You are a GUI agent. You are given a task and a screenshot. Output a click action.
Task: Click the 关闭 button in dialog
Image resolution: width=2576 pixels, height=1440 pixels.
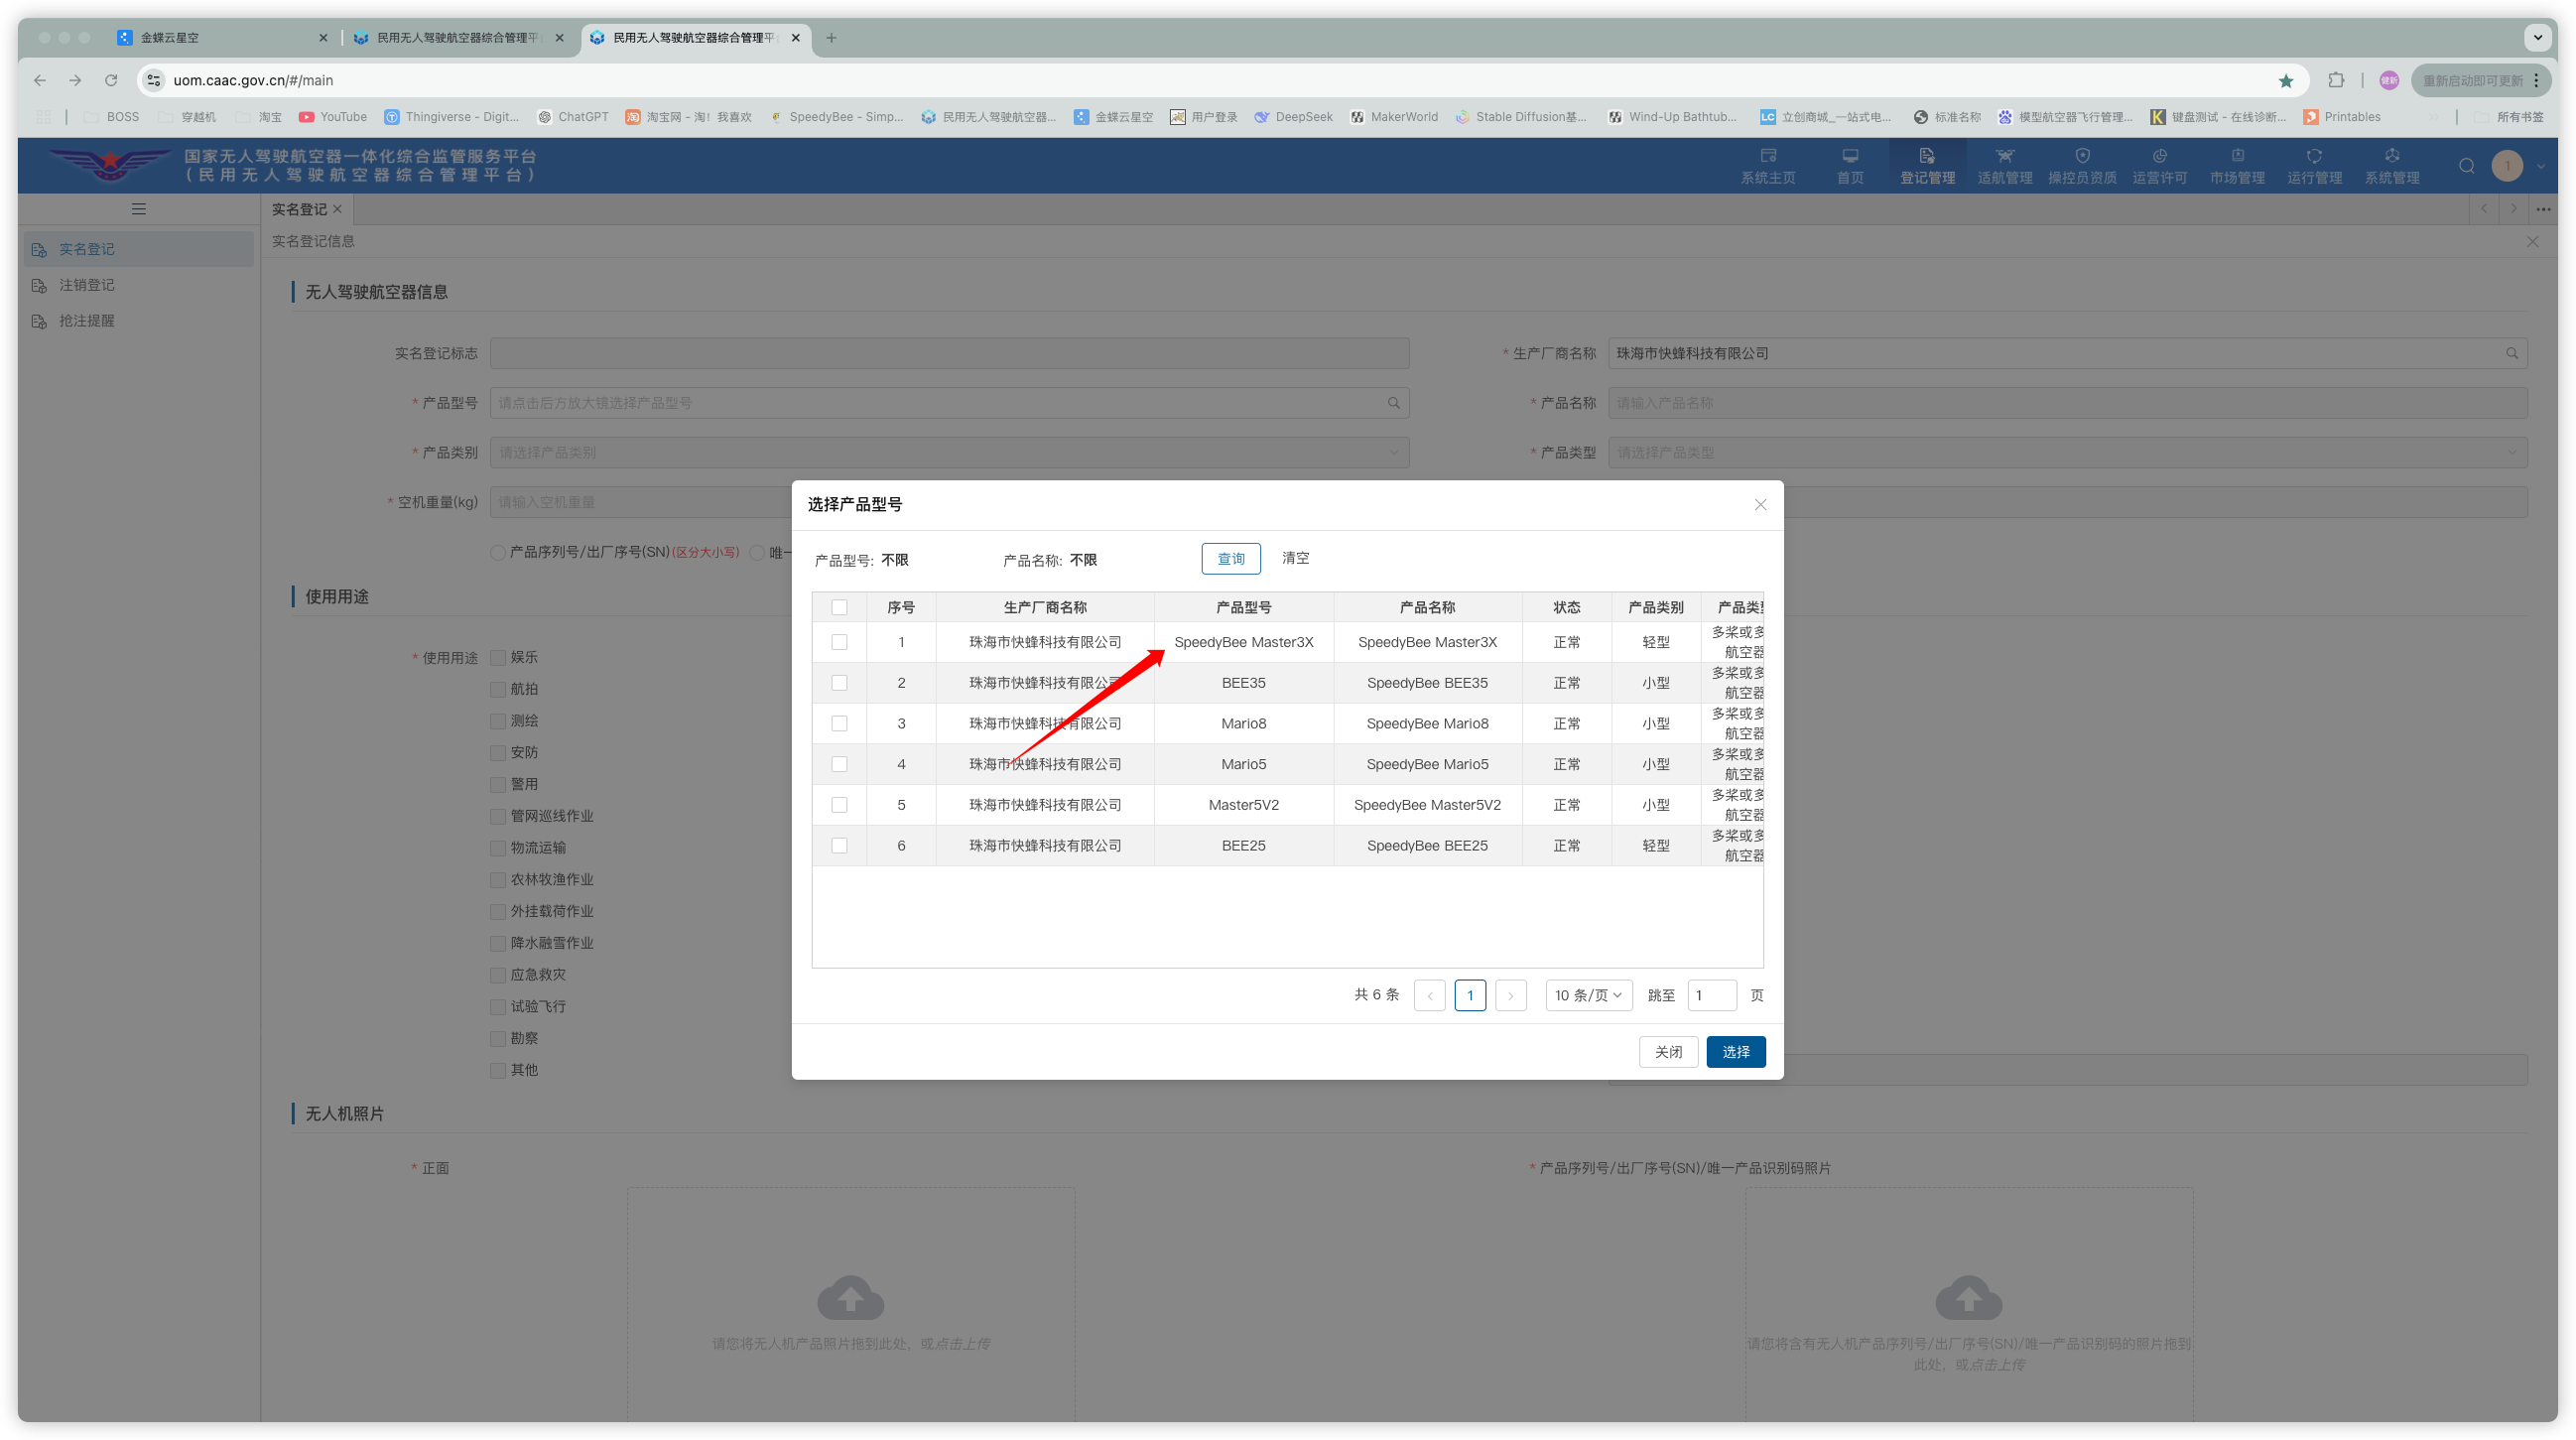coord(1668,1052)
